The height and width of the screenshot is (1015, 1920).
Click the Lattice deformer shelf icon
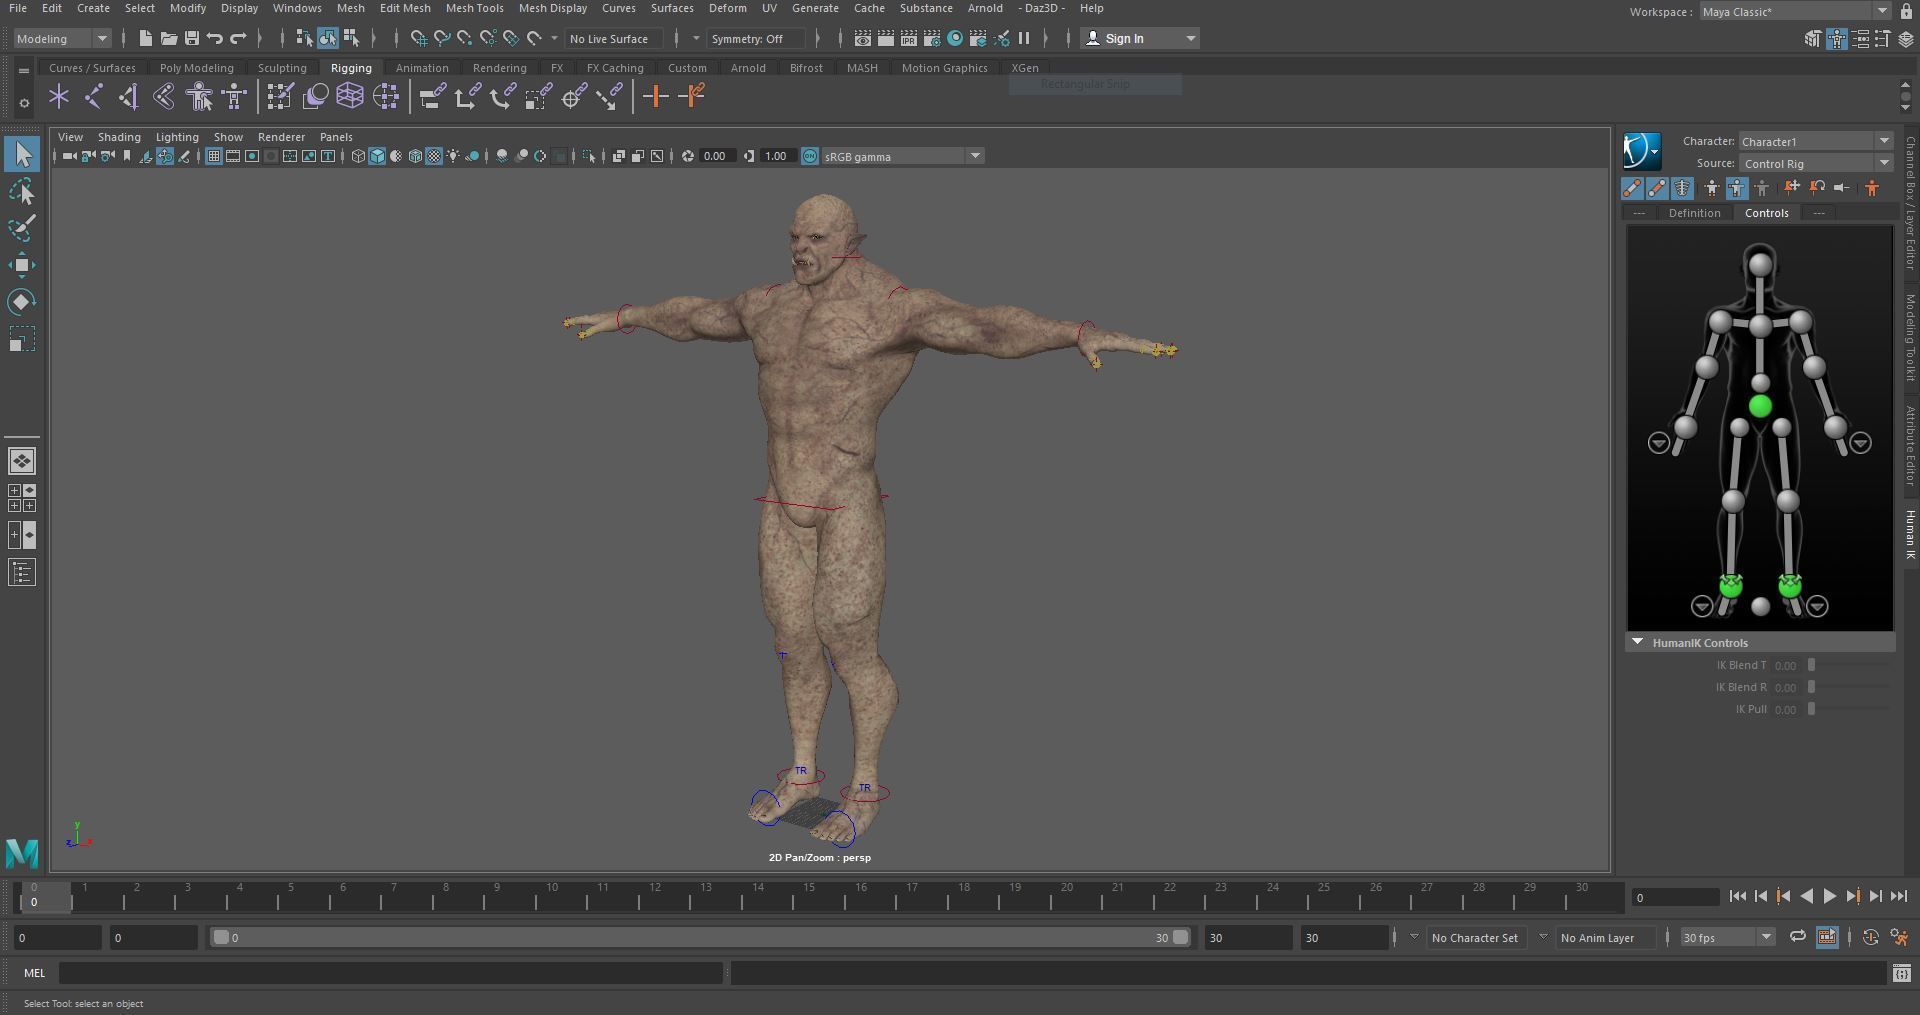coord(350,97)
